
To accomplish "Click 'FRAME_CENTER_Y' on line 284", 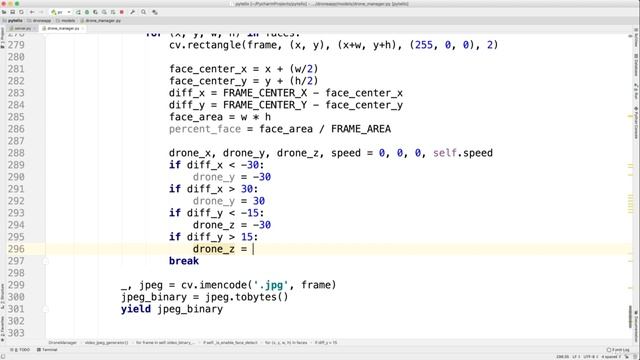I will 265,105.
